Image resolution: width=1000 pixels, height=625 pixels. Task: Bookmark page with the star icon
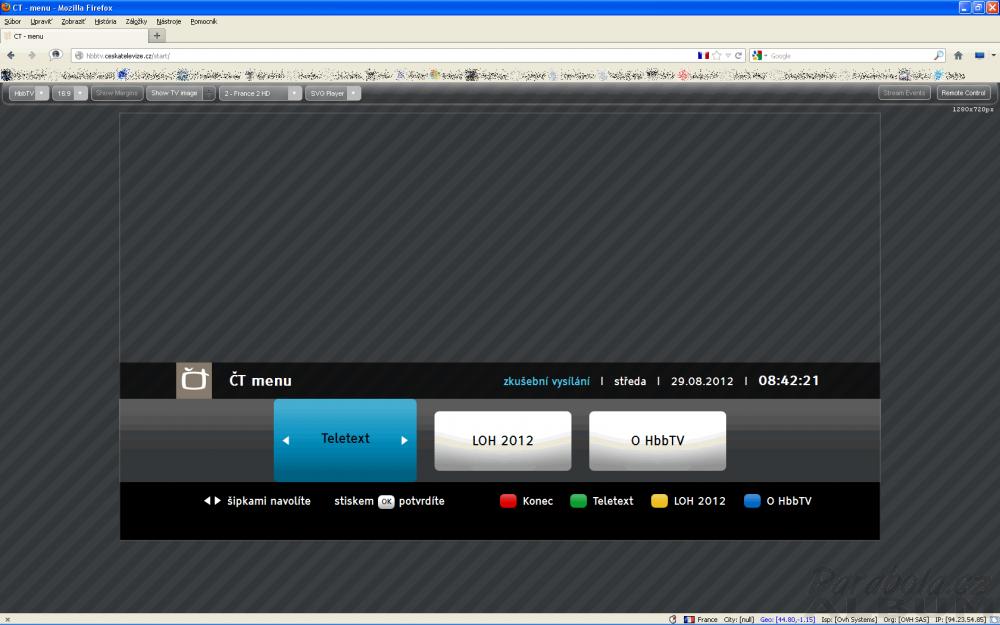tap(717, 55)
